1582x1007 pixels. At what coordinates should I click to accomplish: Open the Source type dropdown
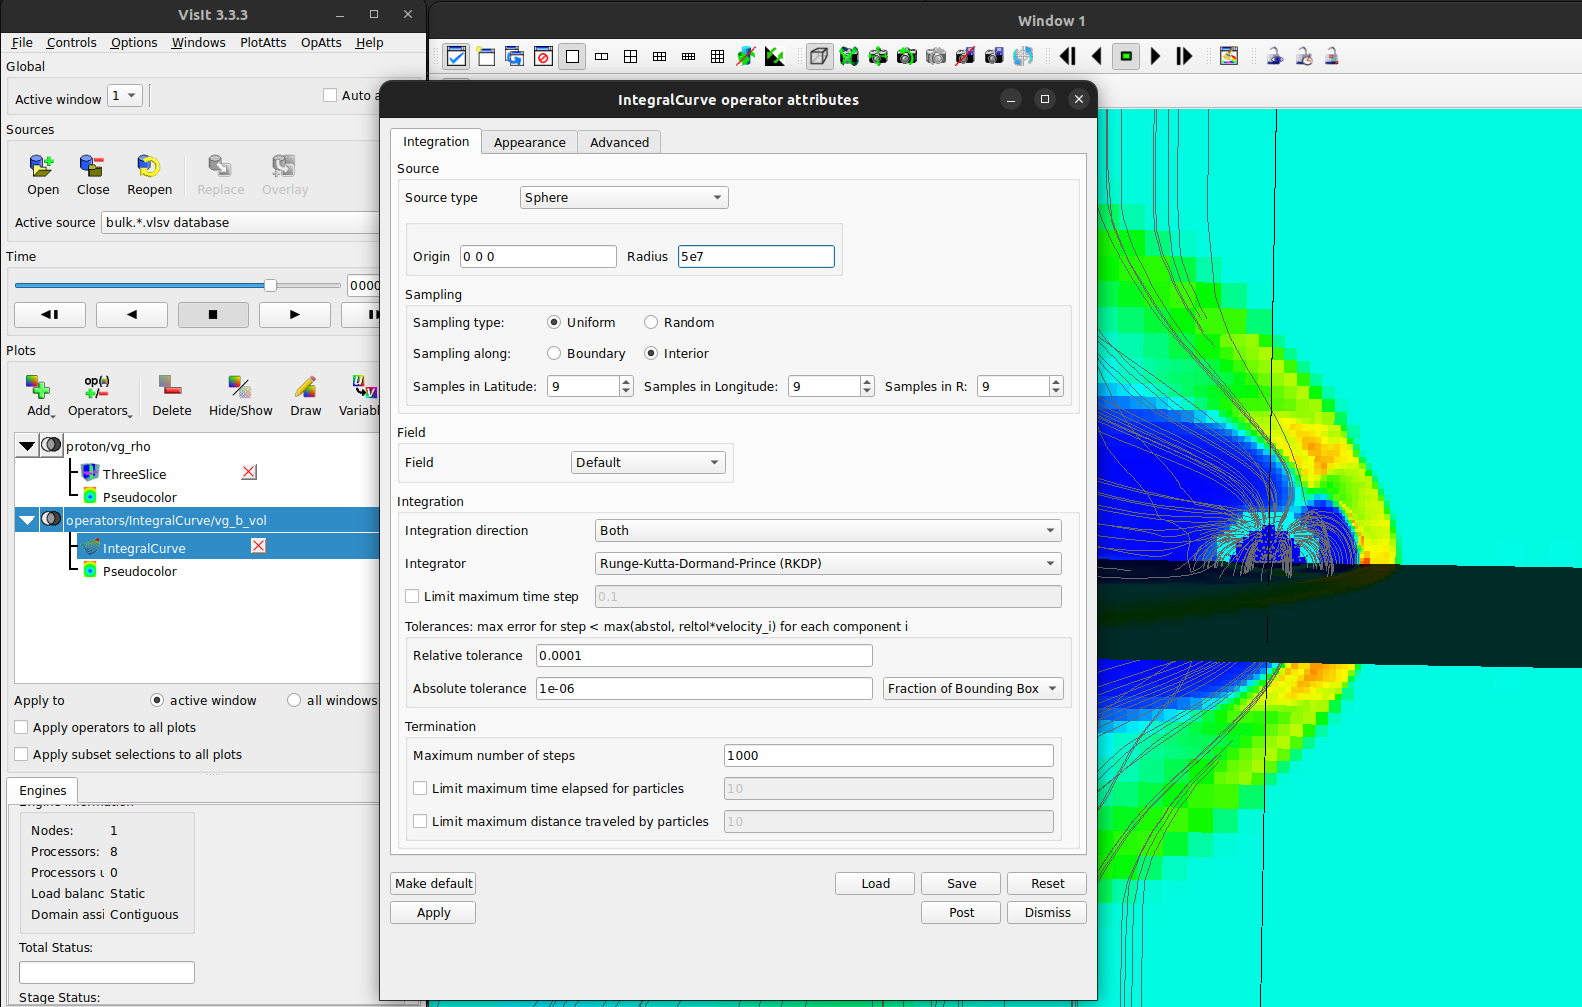pos(623,198)
